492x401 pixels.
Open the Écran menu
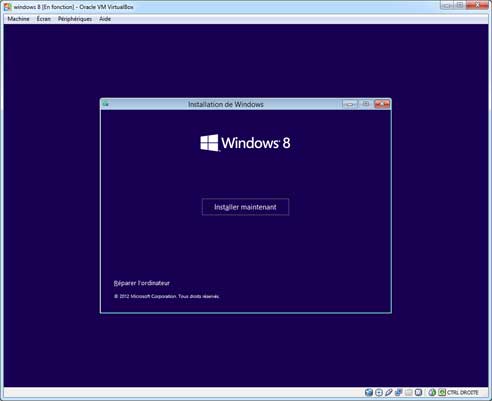44,19
